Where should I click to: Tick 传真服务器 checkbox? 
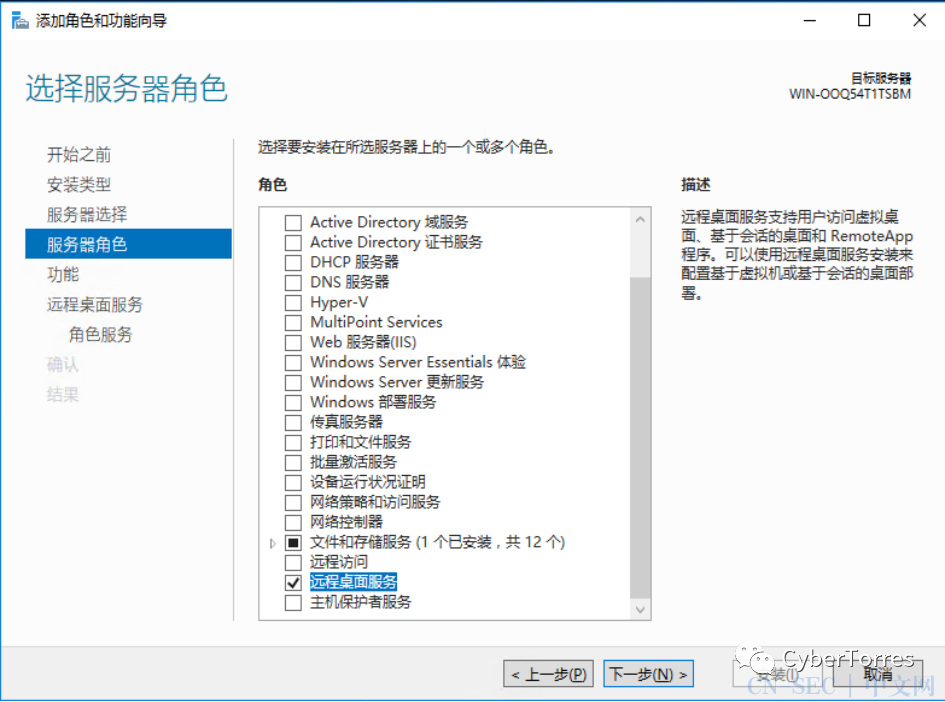pyautogui.click(x=294, y=422)
